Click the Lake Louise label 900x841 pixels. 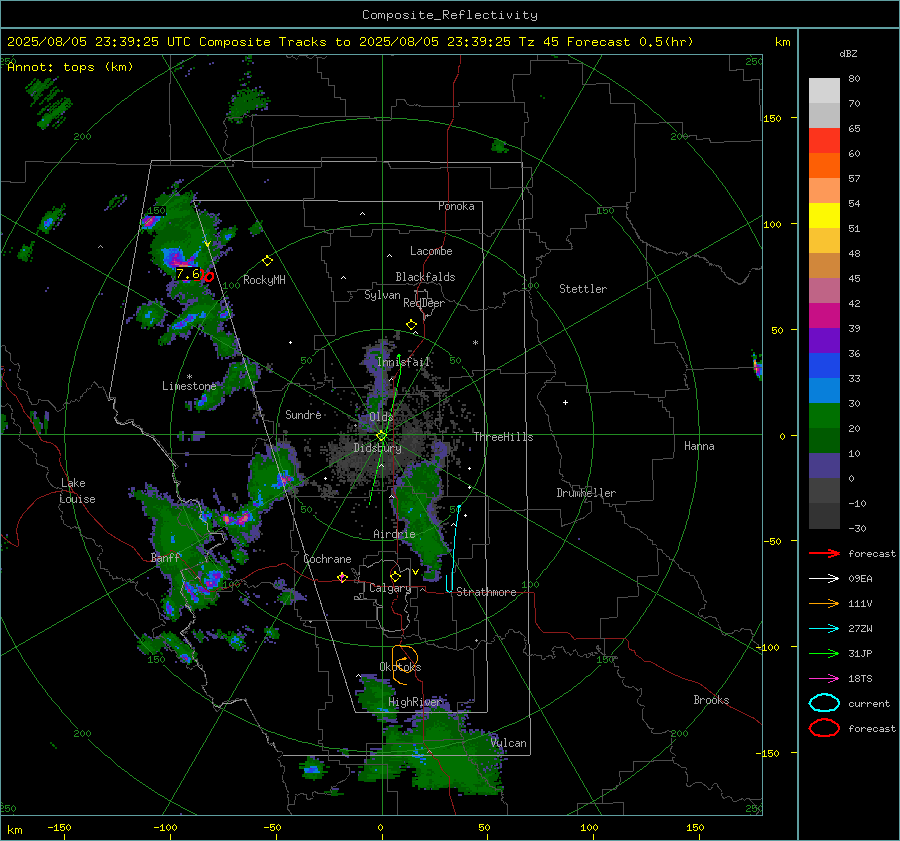77,491
